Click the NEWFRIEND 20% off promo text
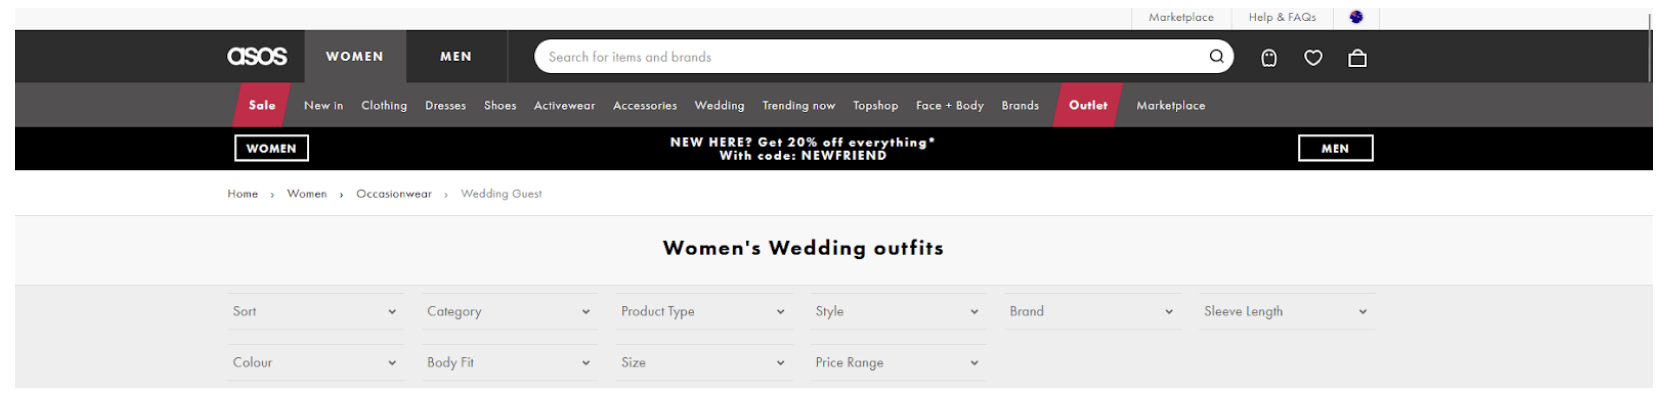The width and height of the screenshot is (1668, 402). click(x=803, y=148)
